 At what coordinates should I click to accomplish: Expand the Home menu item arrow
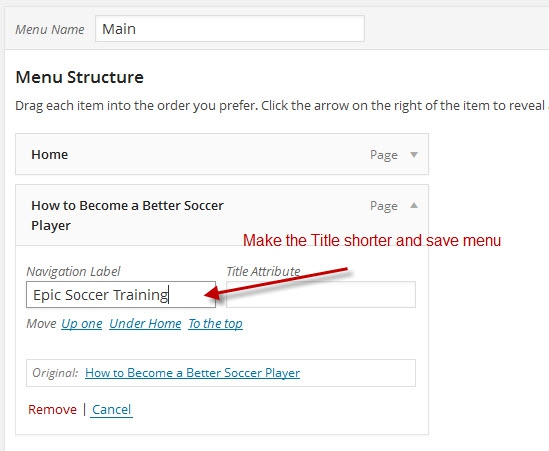414,154
